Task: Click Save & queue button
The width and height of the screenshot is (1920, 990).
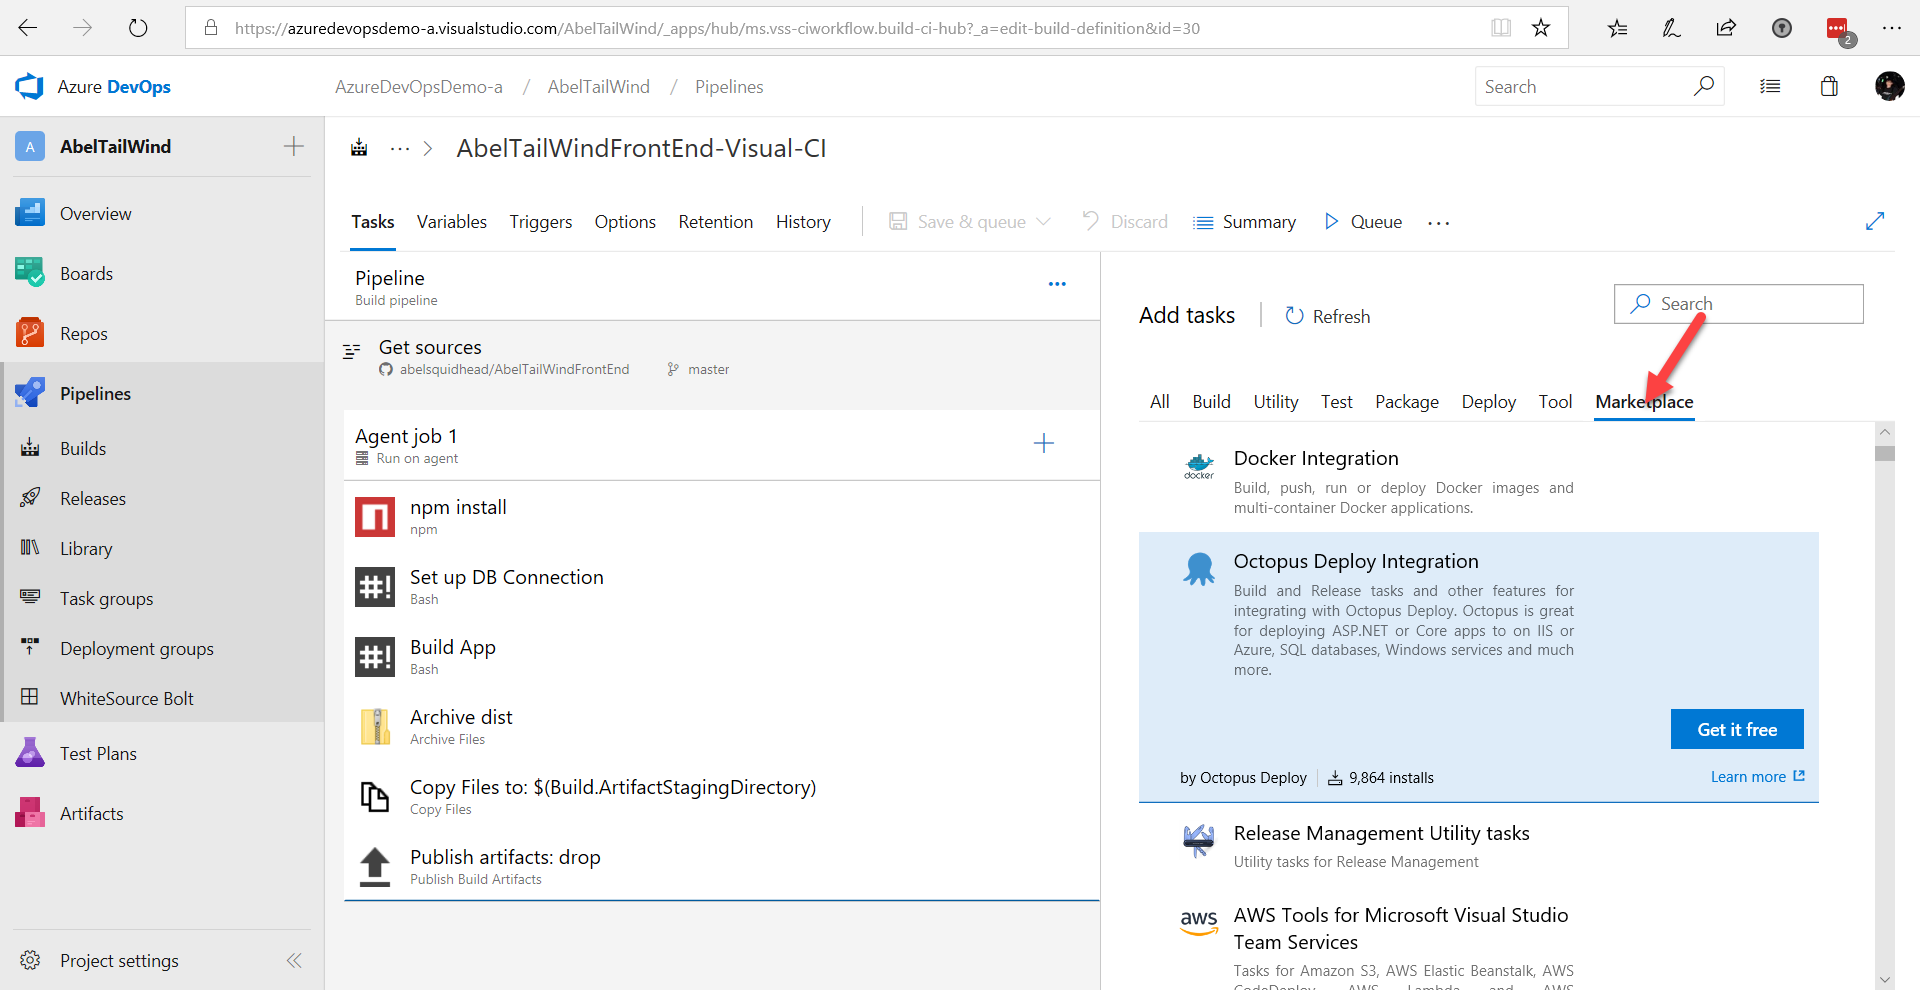Action: 957,222
